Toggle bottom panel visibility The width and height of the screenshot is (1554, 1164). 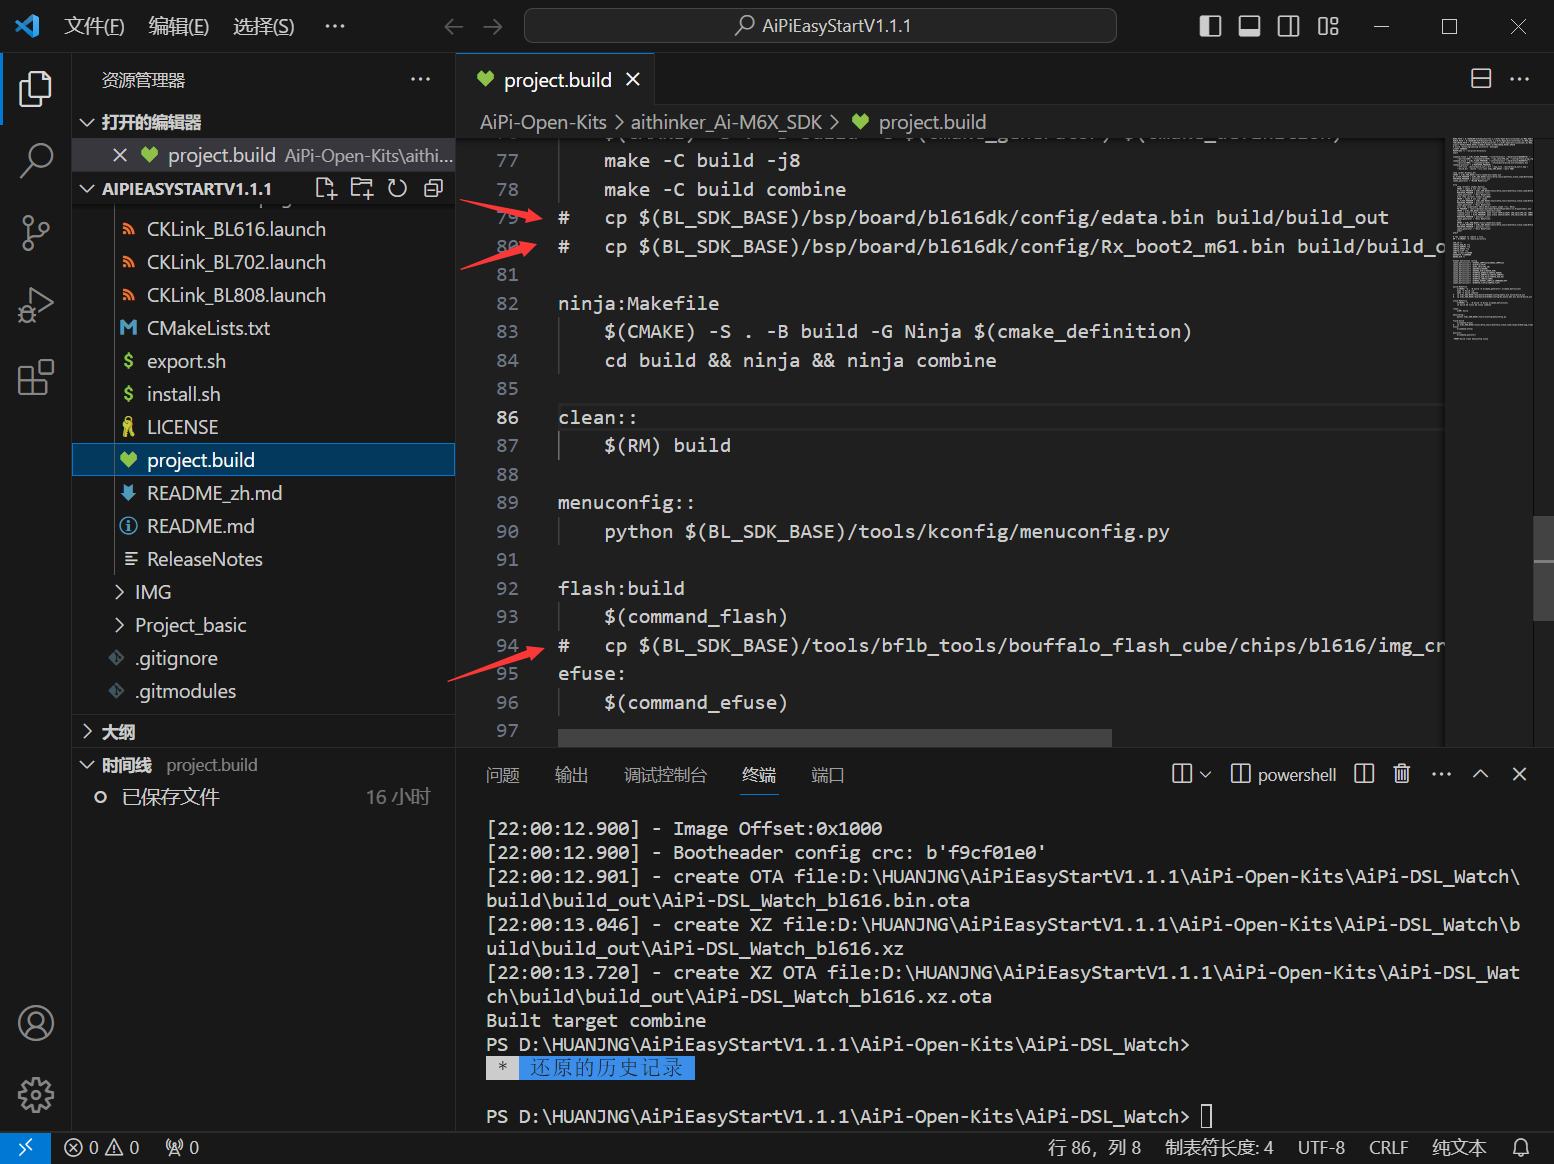coord(1249,26)
